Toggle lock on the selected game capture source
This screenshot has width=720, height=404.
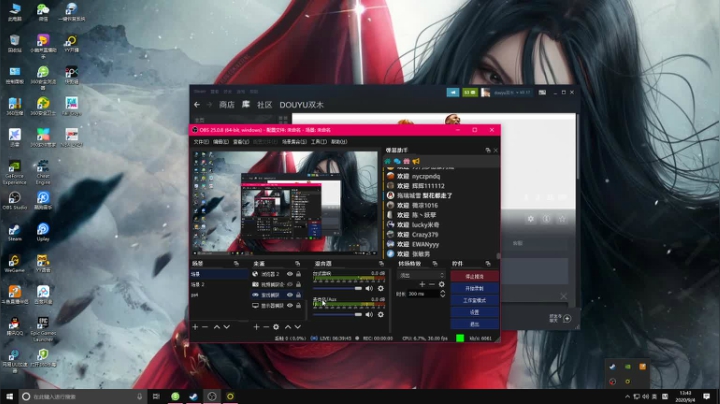[298, 295]
